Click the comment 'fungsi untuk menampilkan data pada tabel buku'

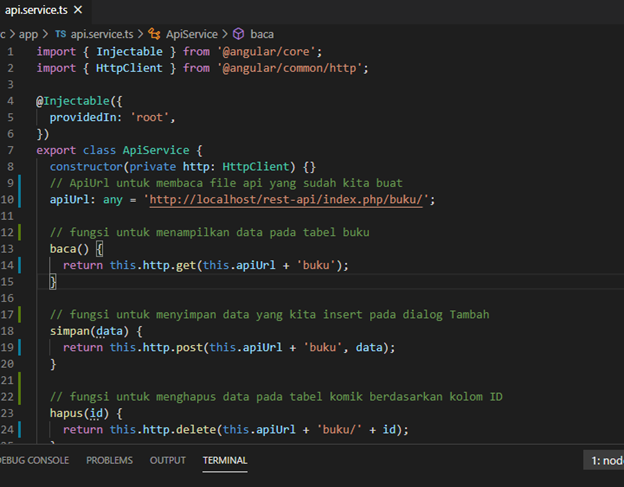[x=209, y=232]
